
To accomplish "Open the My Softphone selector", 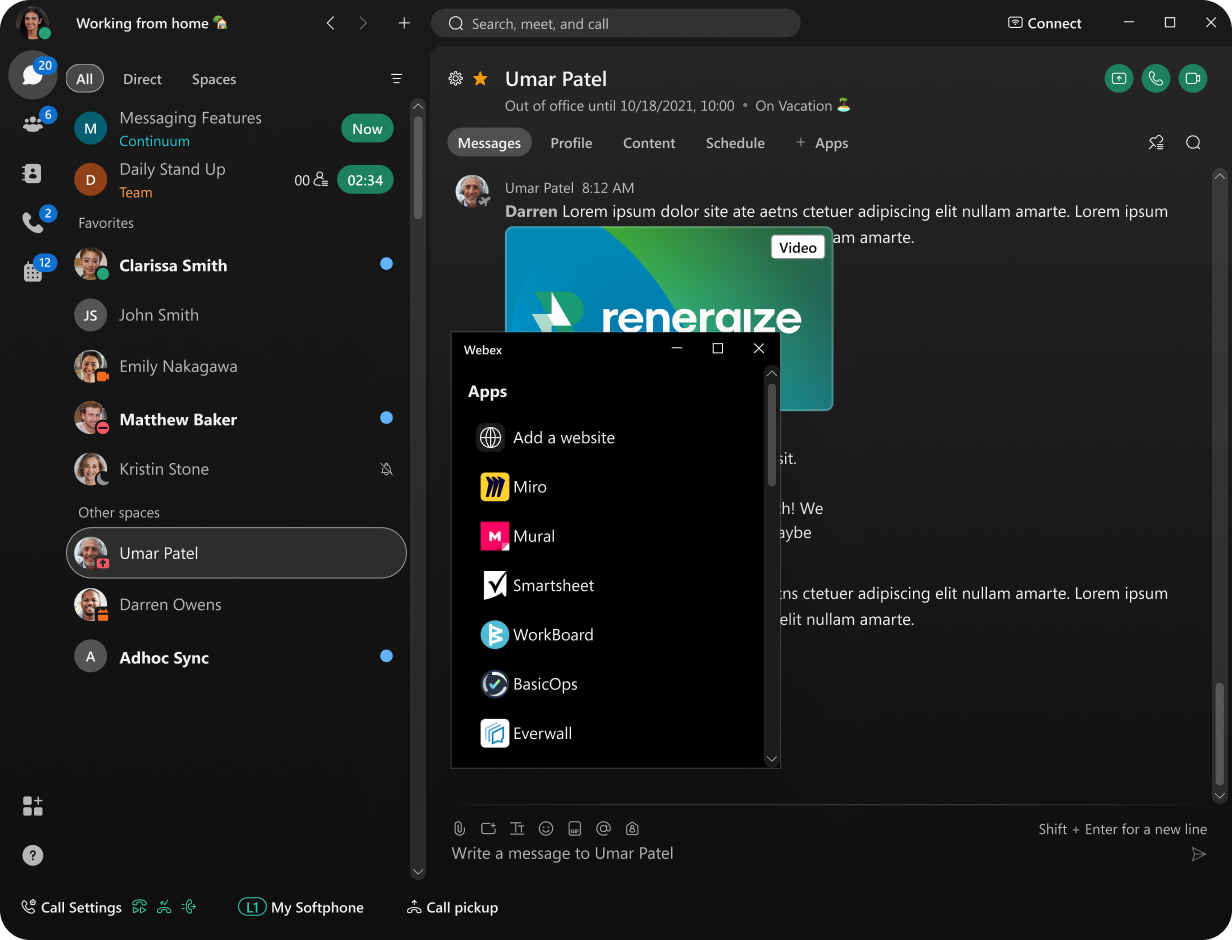I will click(x=301, y=908).
